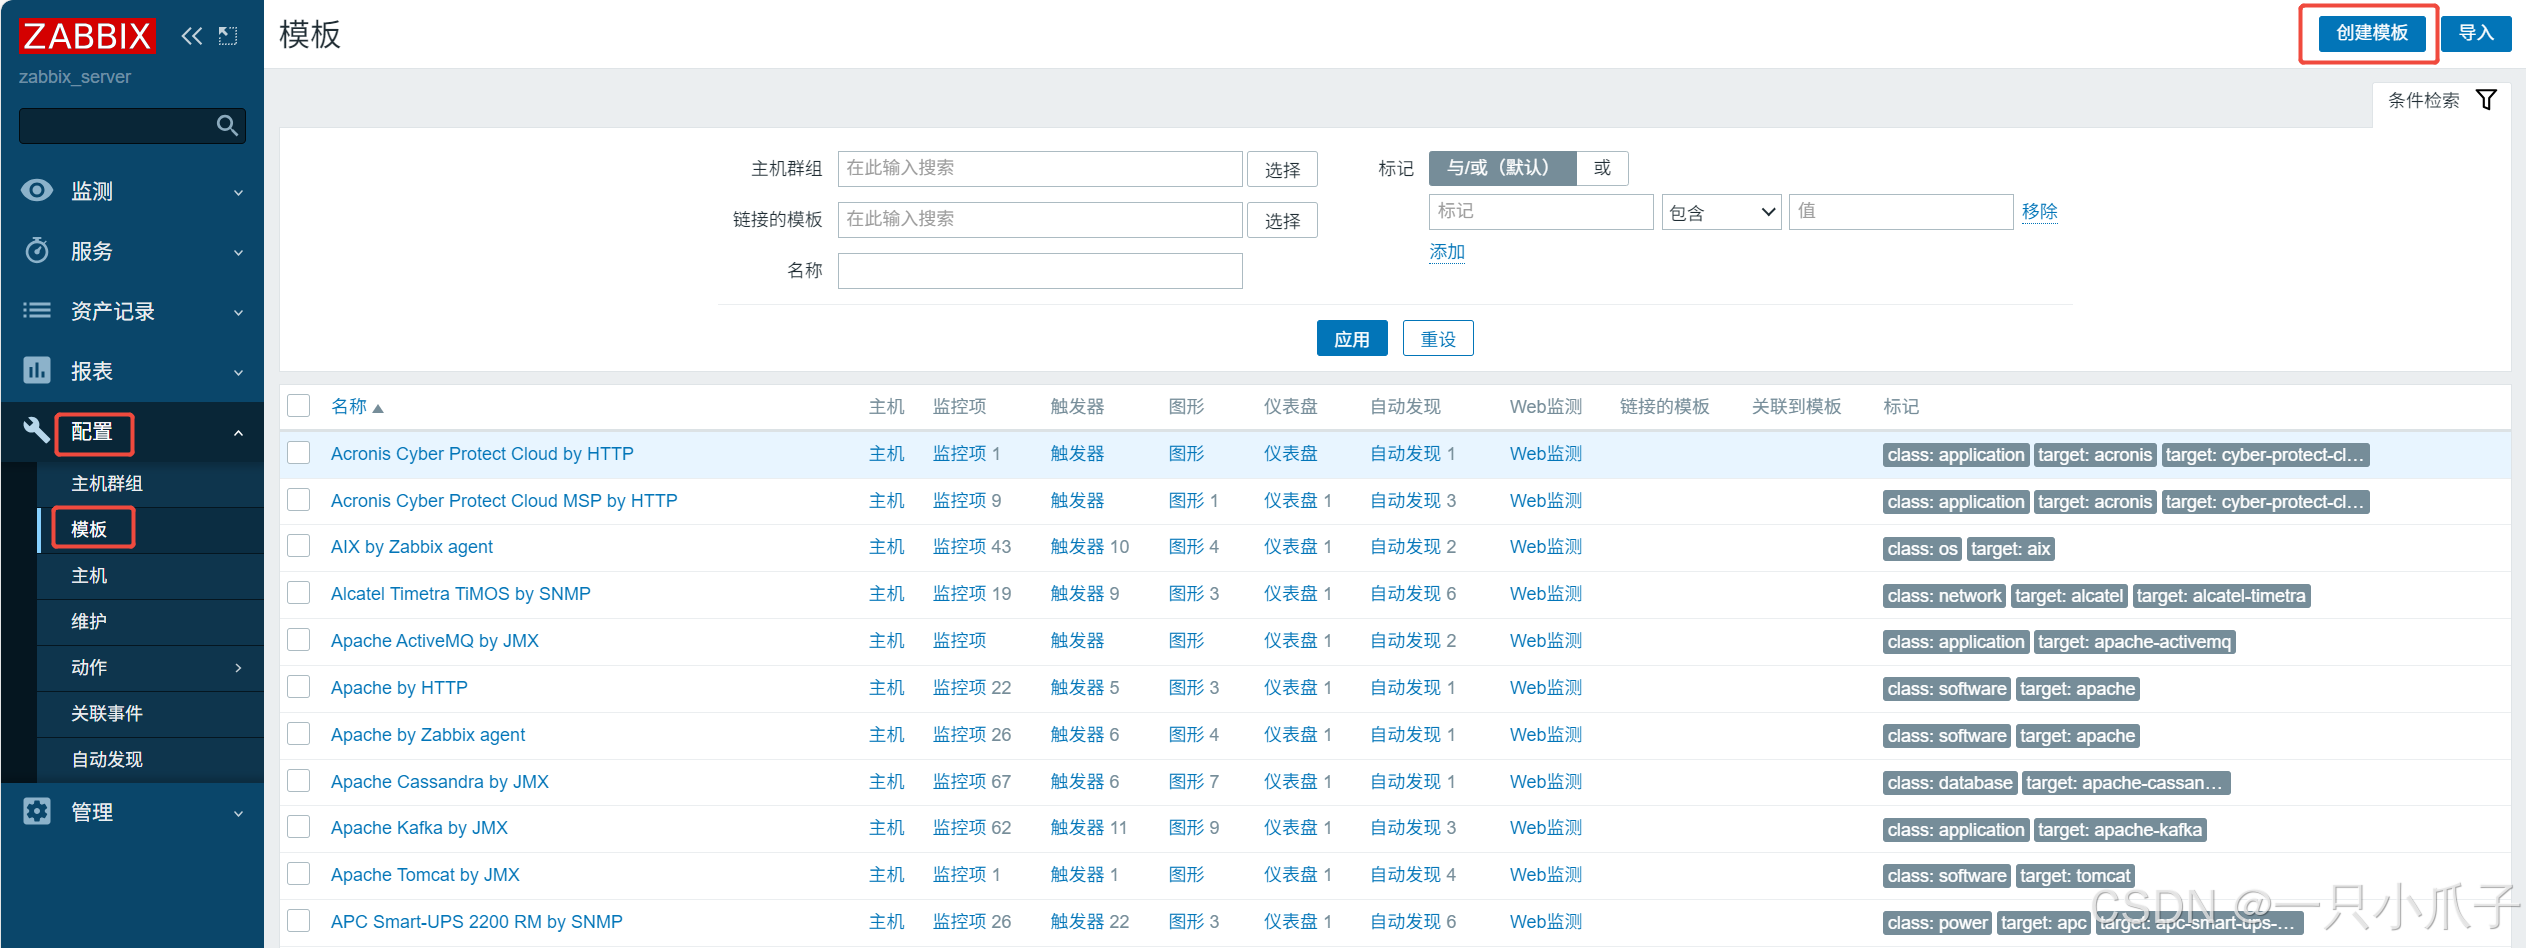Click the 导入 button
The width and height of the screenshot is (2526, 948).
tap(2476, 33)
